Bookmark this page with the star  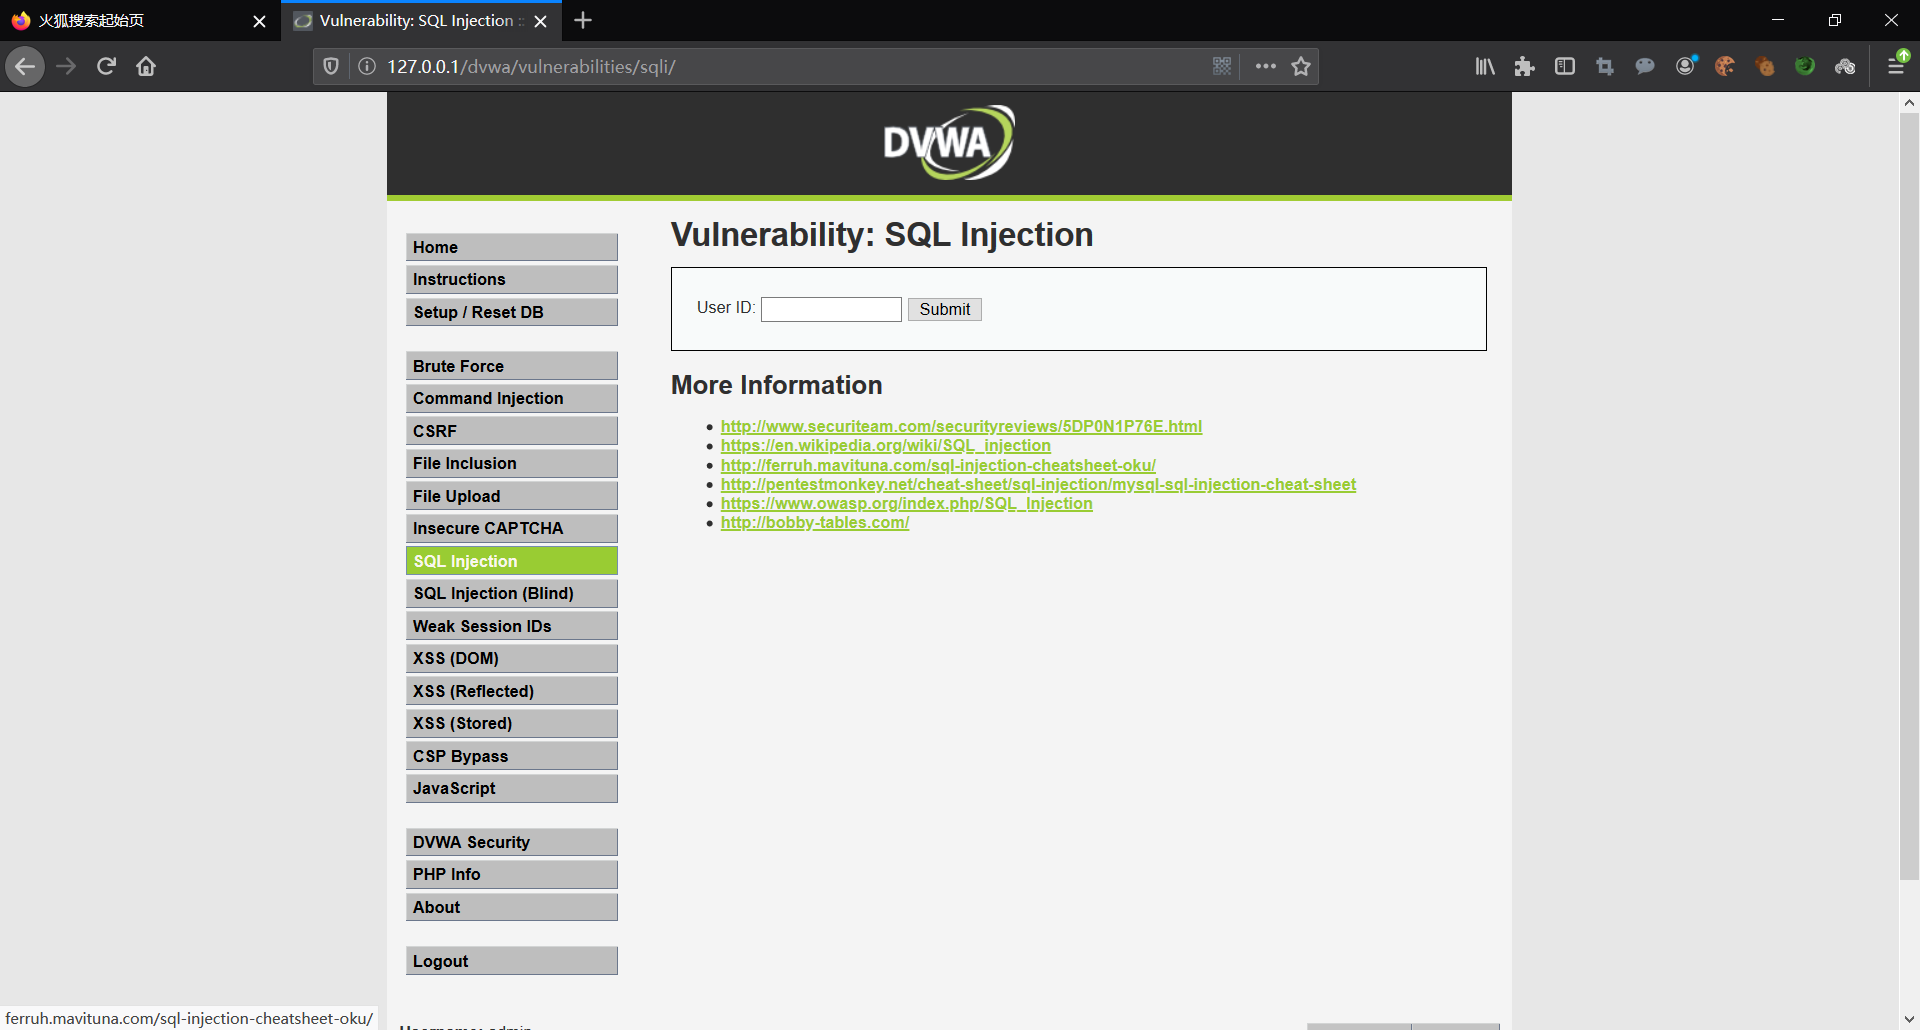(x=1301, y=66)
